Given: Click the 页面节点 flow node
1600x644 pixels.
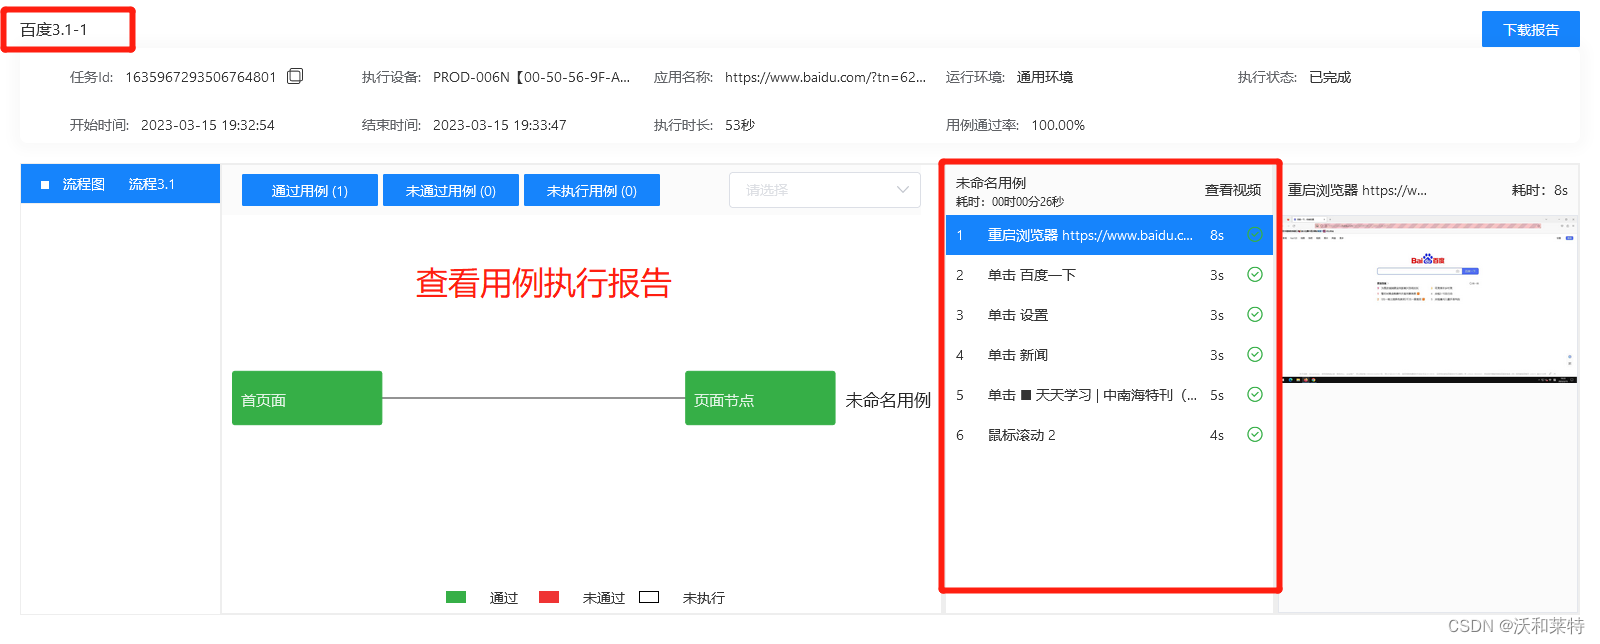Looking at the screenshot, I should (760, 398).
